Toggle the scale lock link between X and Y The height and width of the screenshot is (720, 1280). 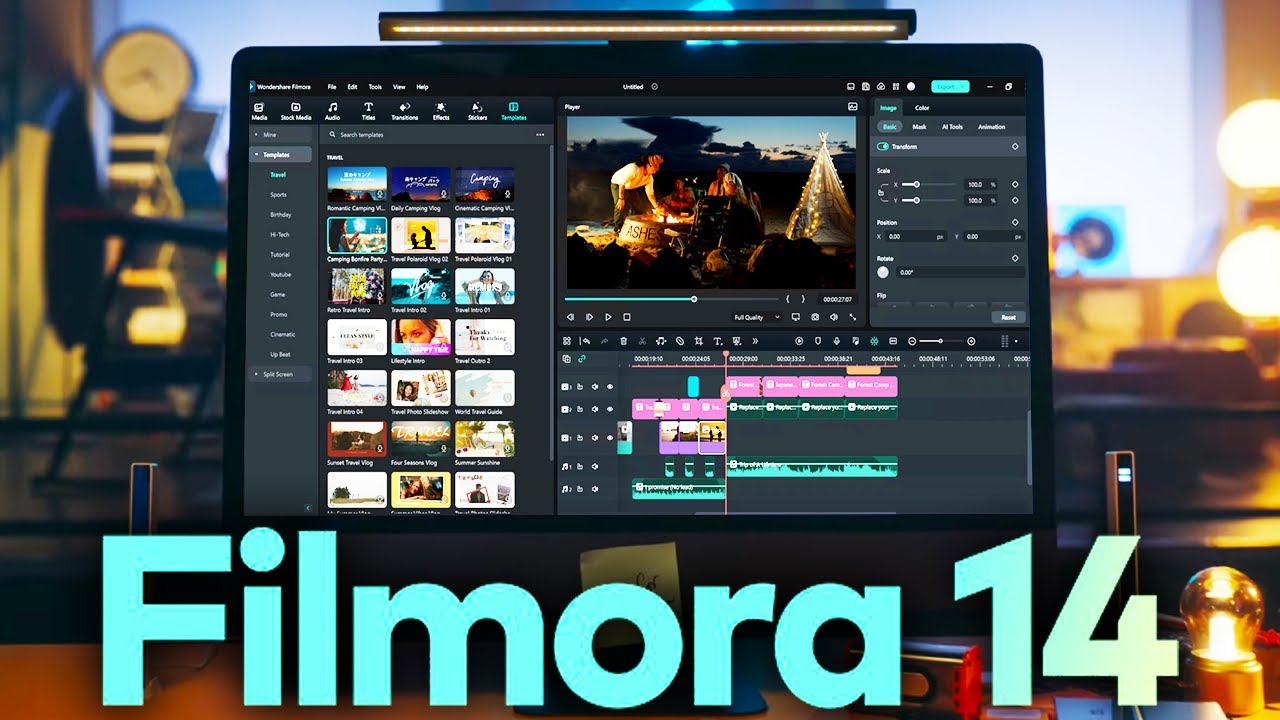[881, 192]
